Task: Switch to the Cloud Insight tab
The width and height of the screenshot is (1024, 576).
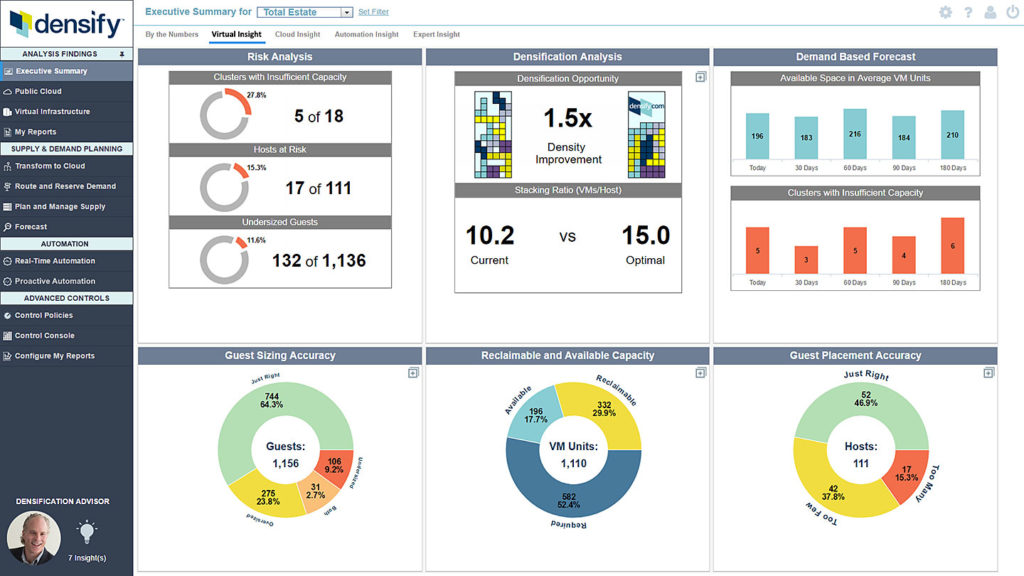Action: click(297, 33)
